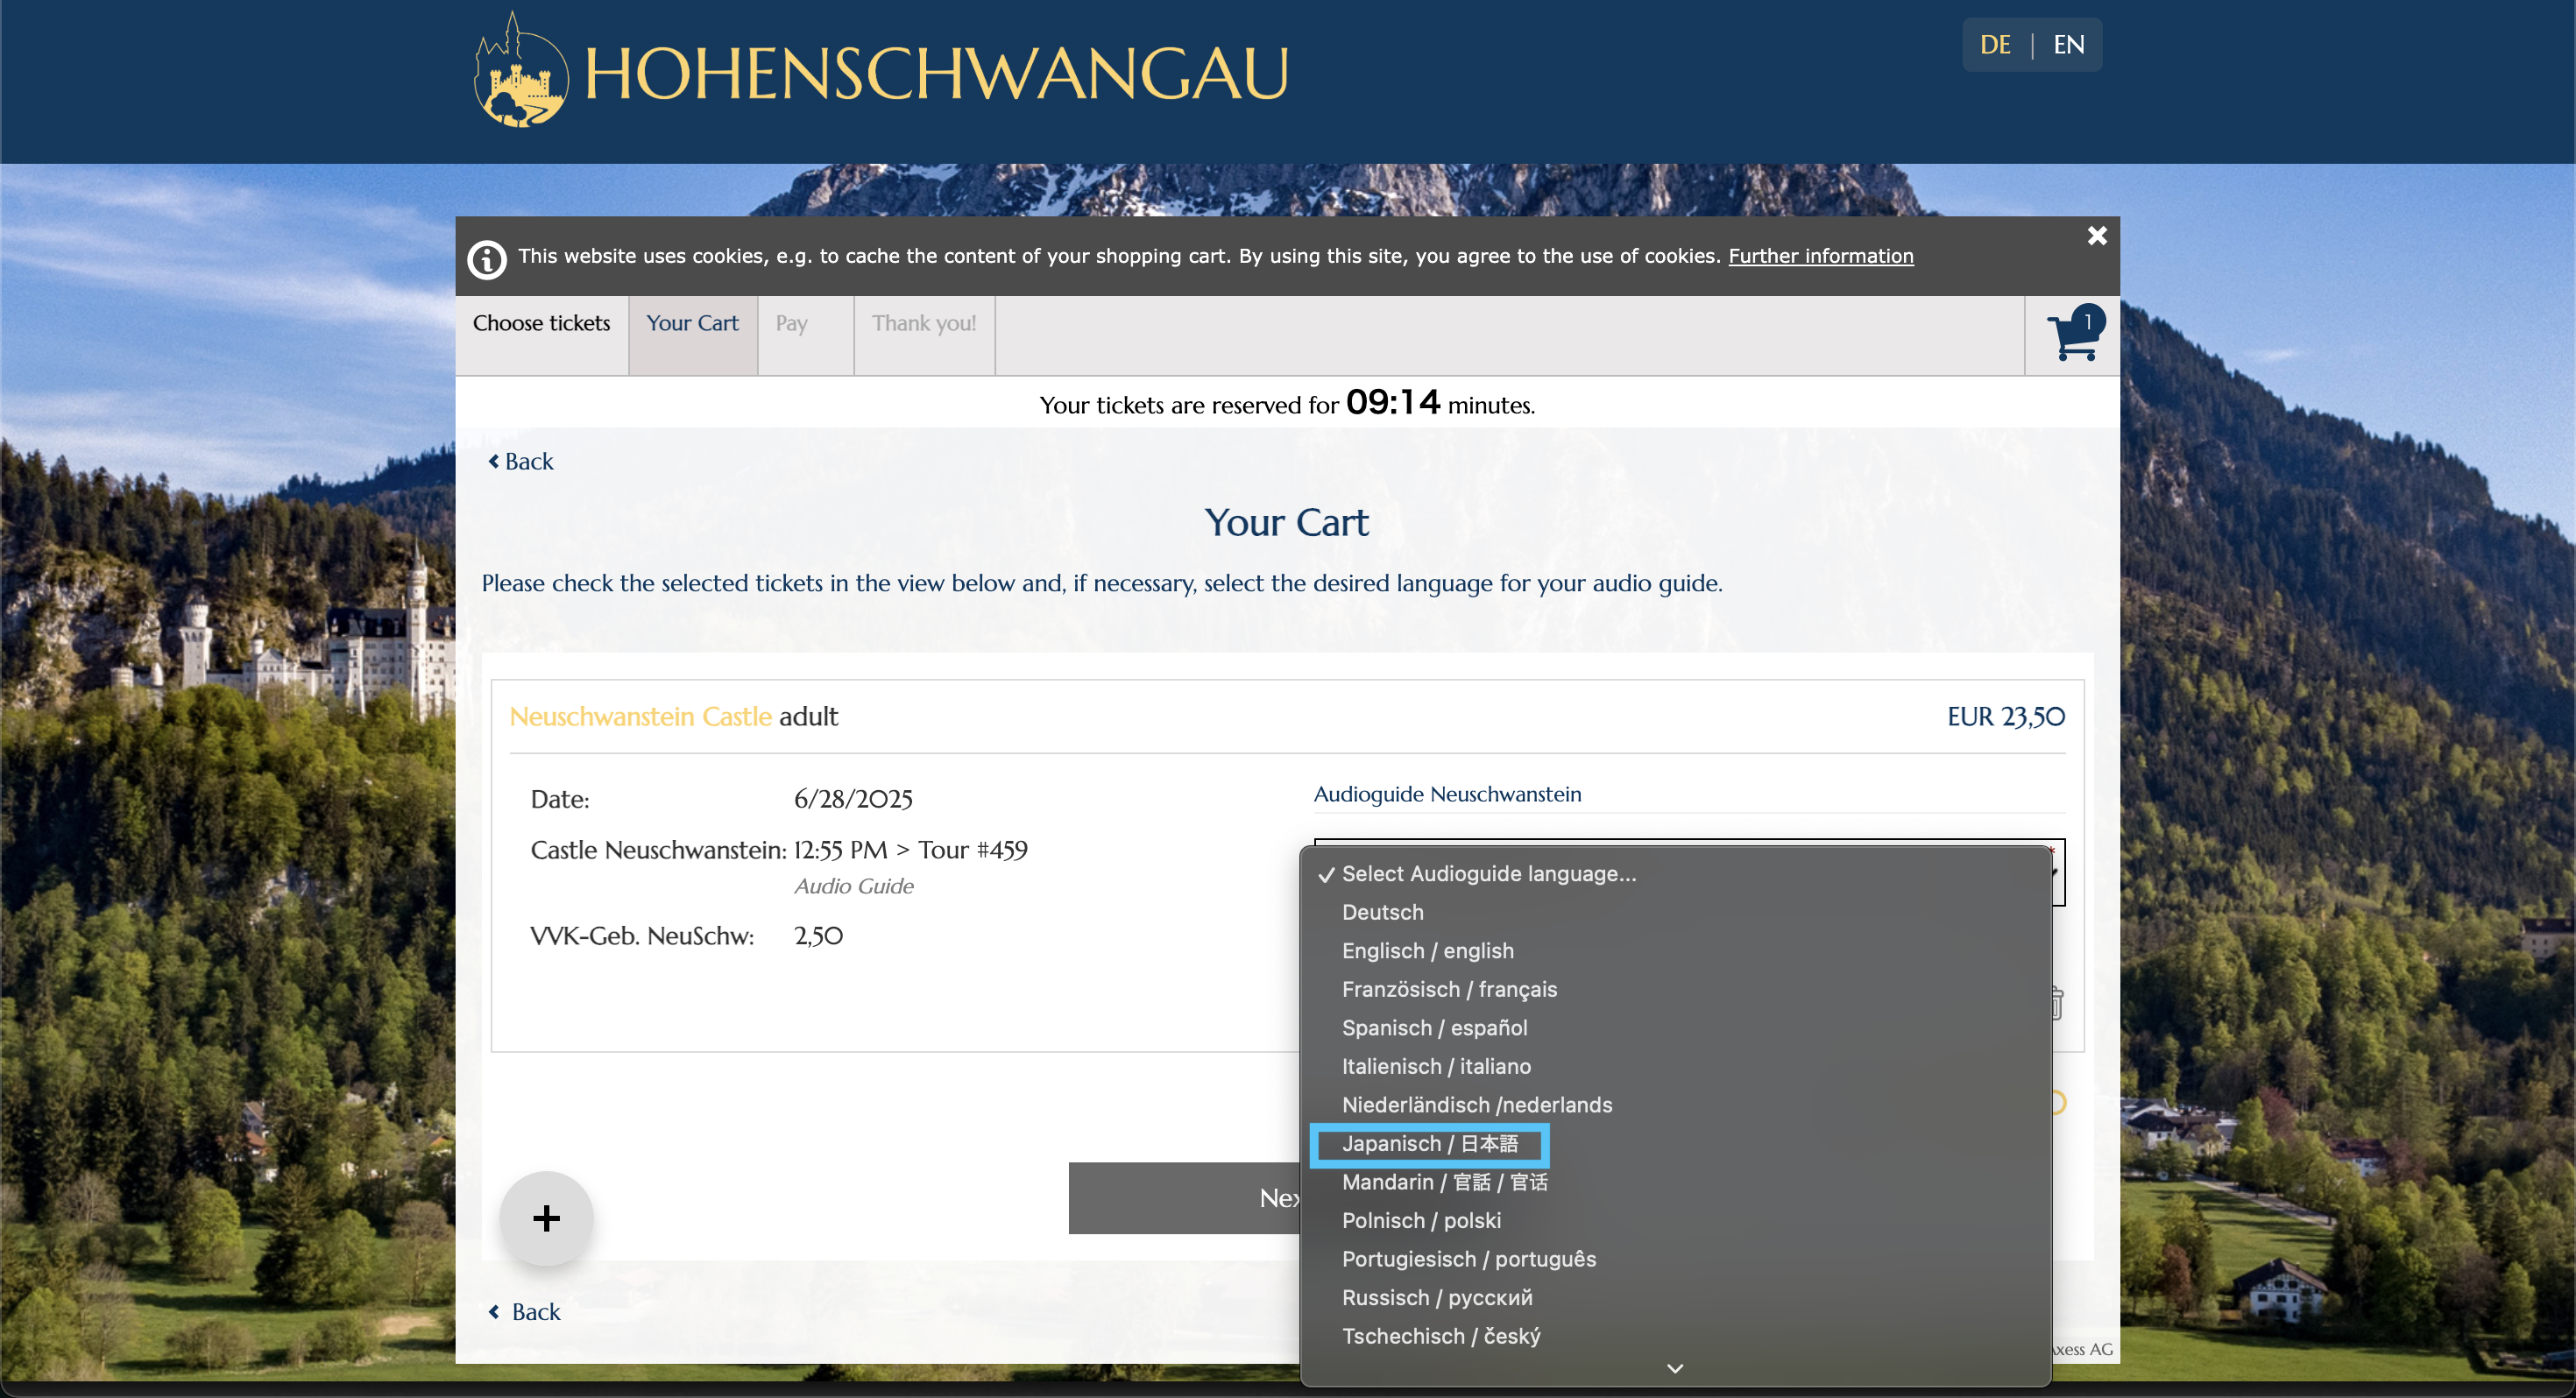Viewport: 2576px width, 1398px height.
Task: Click the Next button
Action: pos(1185,1198)
